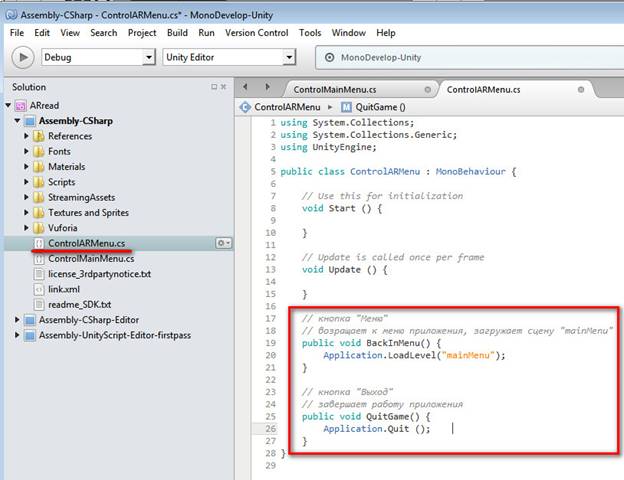The width and height of the screenshot is (624, 480).
Task: Expand the Materials folder
Action: pyautogui.click(x=26, y=166)
